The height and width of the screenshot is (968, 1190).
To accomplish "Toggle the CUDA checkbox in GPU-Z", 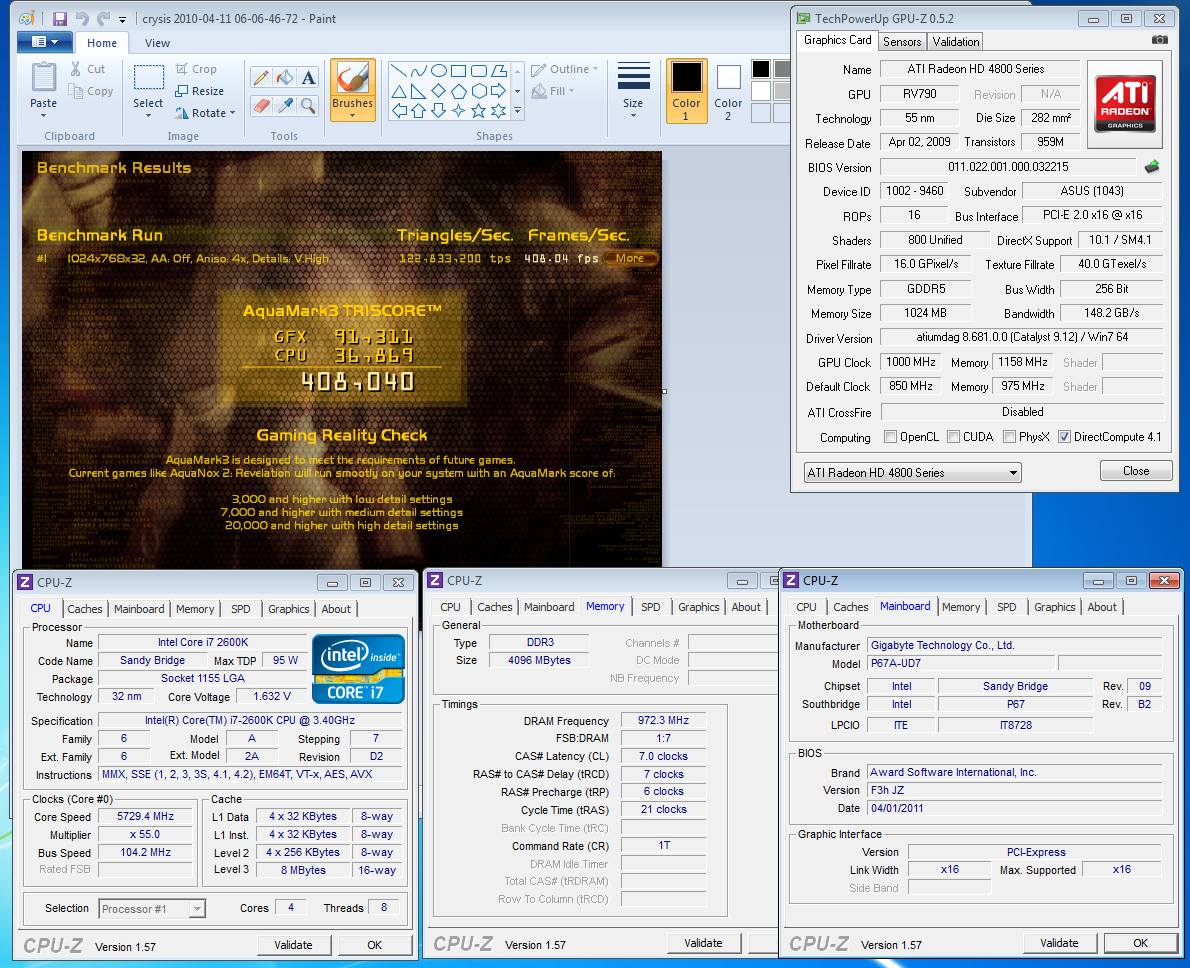I will pyautogui.click(x=954, y=437).
